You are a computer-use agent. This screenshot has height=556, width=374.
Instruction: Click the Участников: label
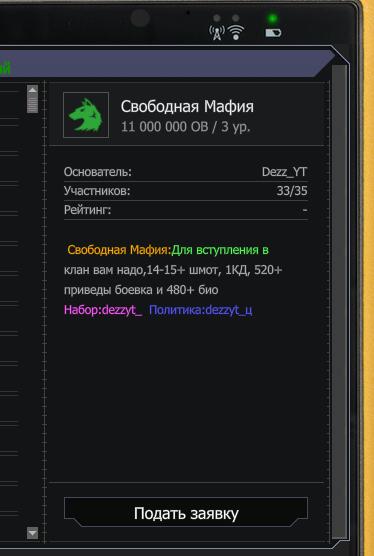(97, 191)
